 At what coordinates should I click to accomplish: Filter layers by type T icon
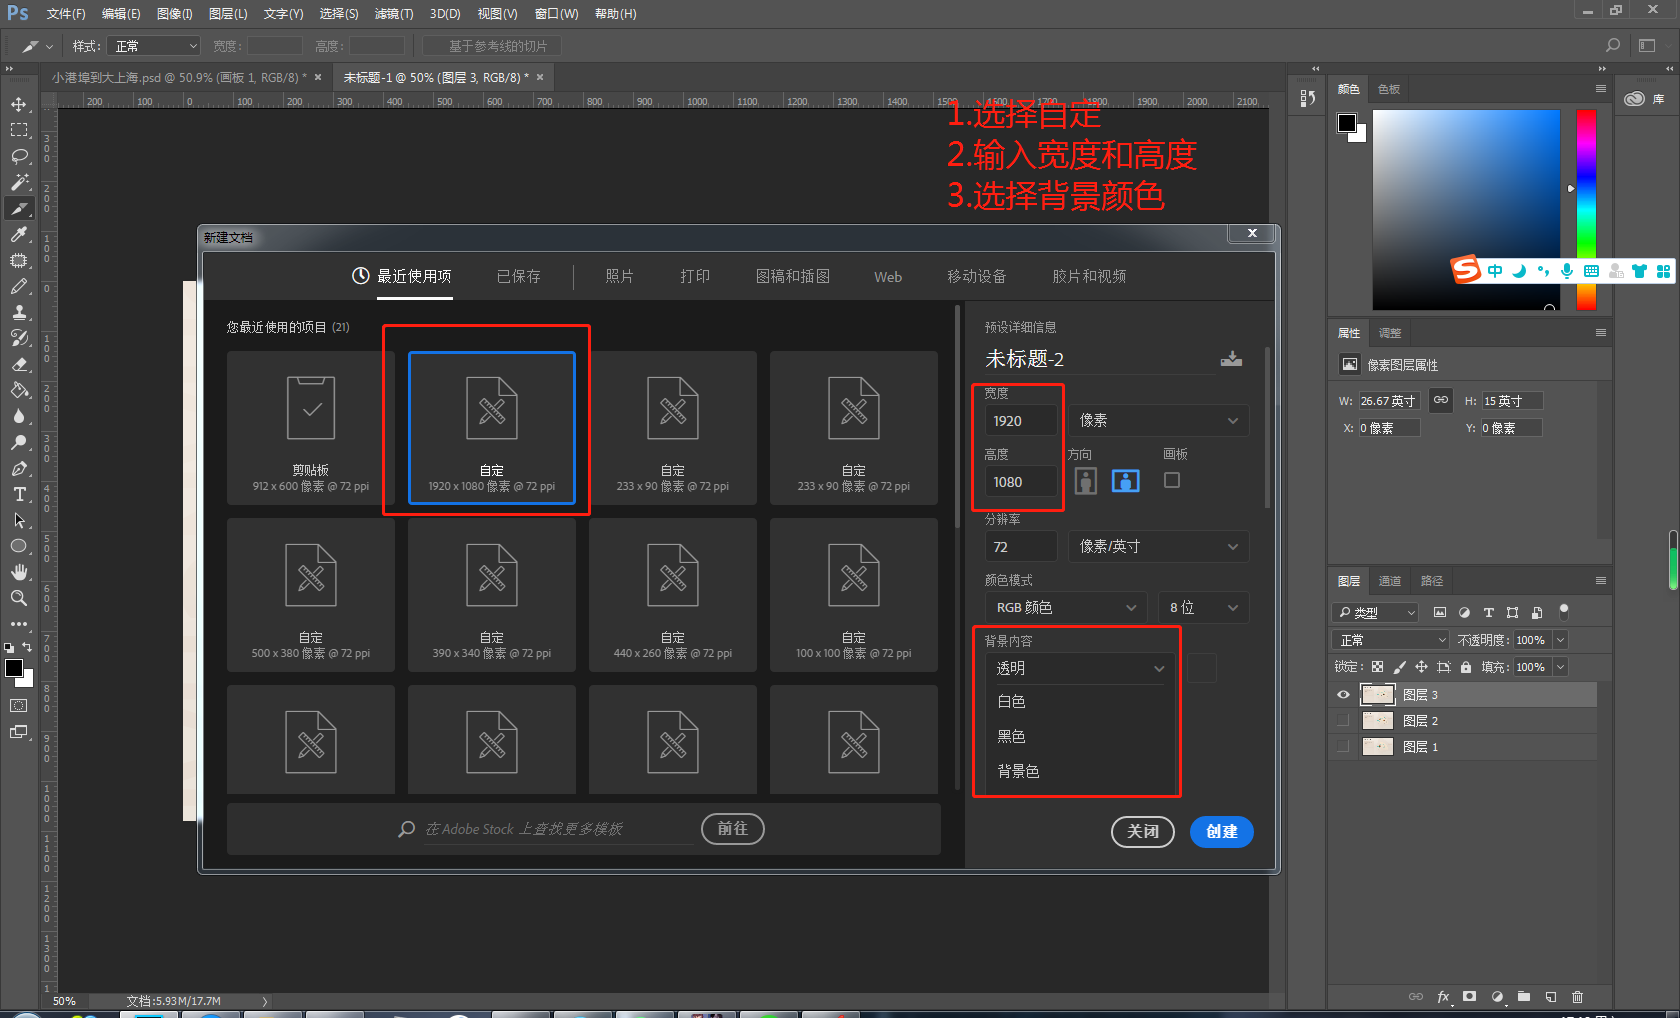[x=1488, y=613]
